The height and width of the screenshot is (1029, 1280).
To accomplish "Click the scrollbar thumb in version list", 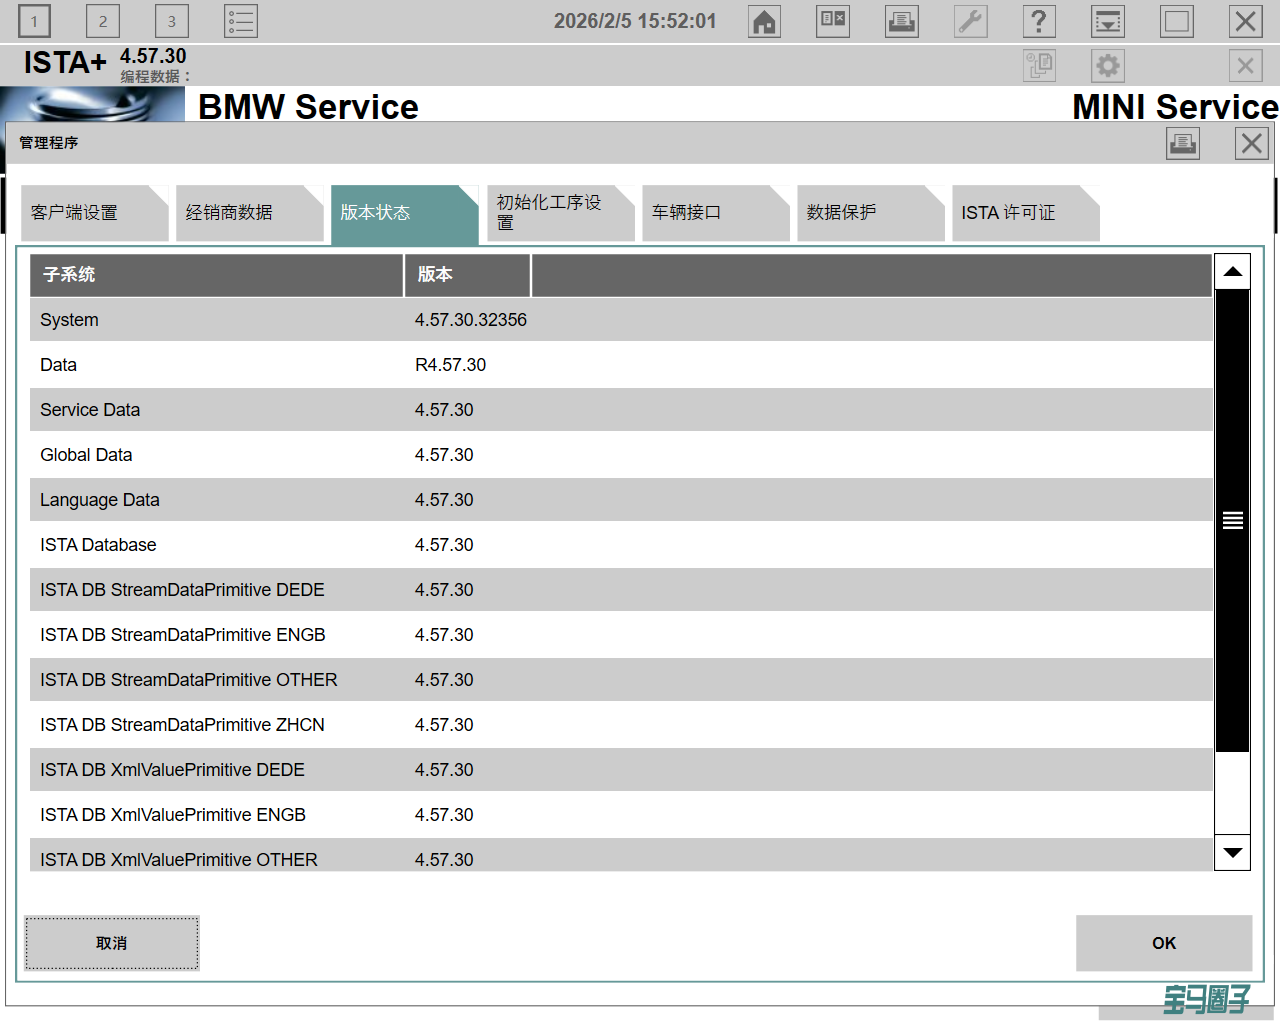I will (x=1232, y=520).
